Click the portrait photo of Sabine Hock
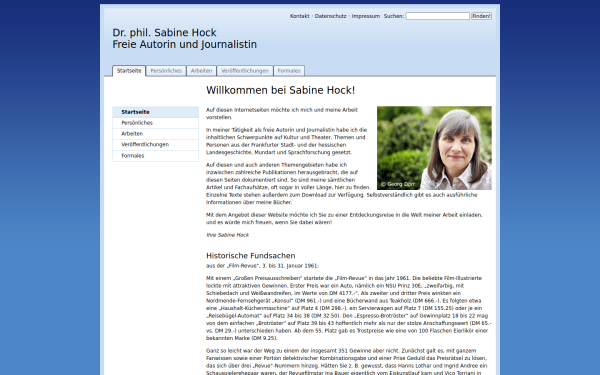 pos(434,148)
